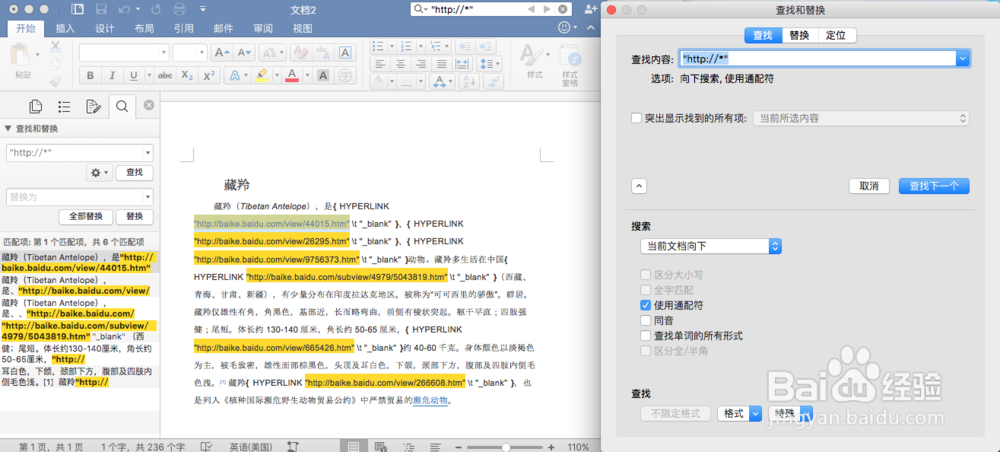The image size is (1000, 452).
Task: Toggle Underline formatting
Action: [133, 75]
